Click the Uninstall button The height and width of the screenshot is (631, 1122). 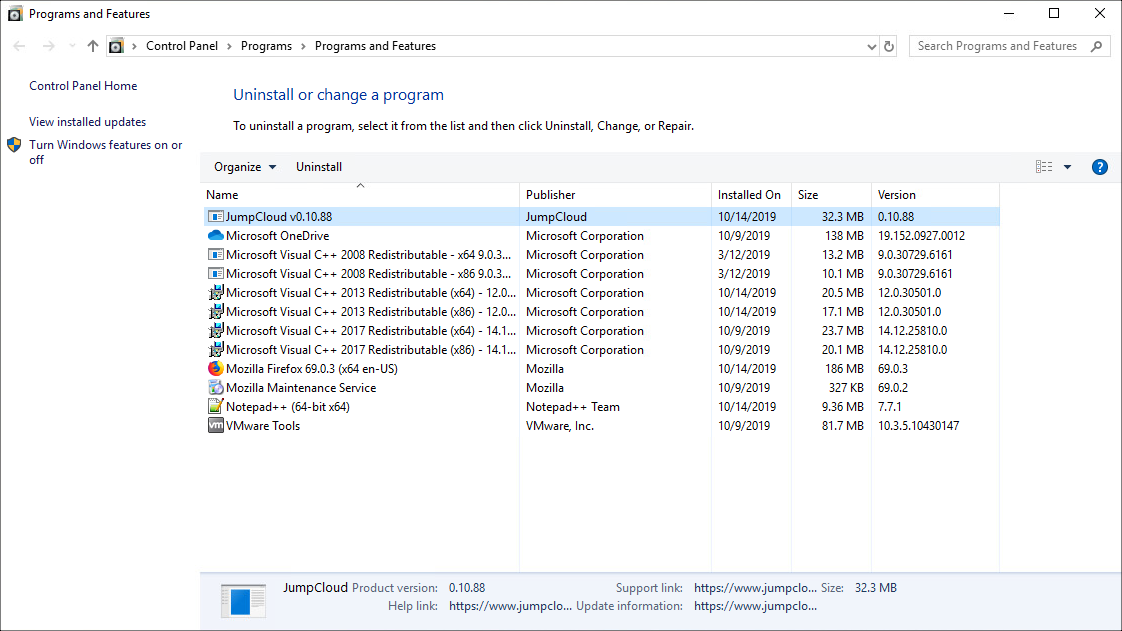coord(319,166)
